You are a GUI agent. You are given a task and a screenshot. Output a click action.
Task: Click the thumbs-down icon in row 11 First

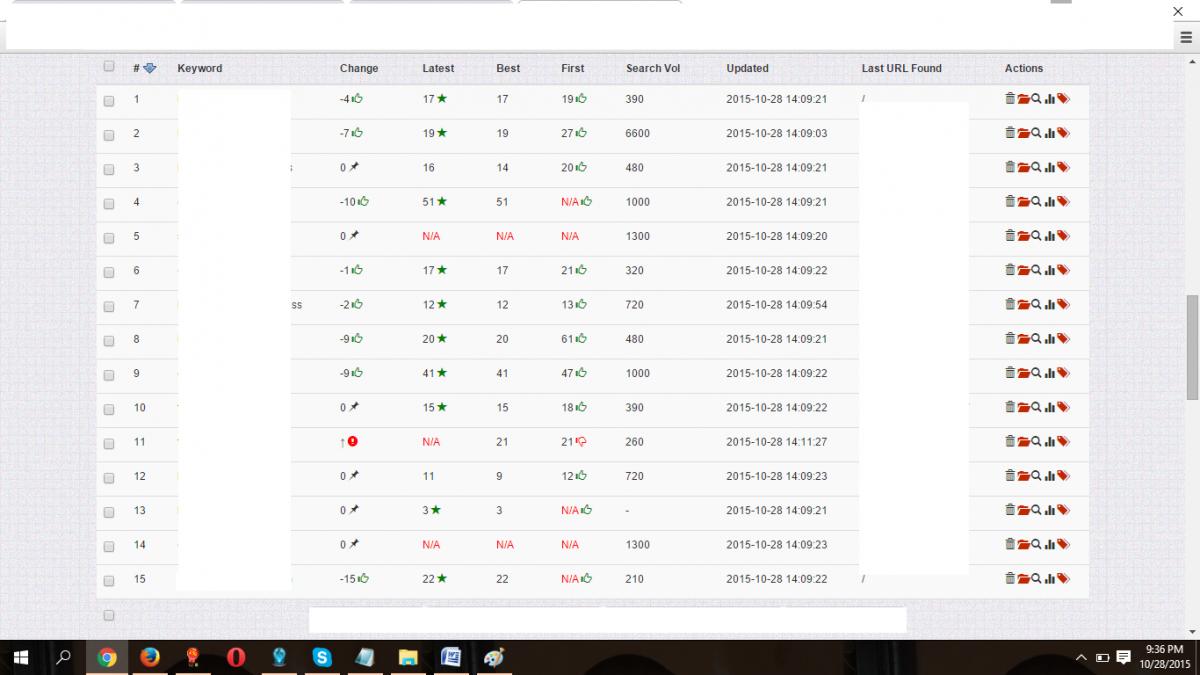pyautogui.click(x=581, y=441)
